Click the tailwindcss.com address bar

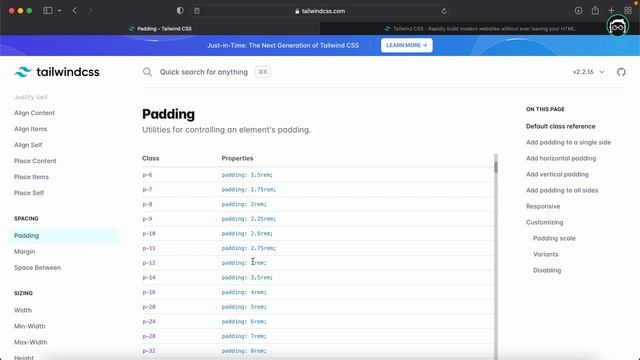(320, 11)
